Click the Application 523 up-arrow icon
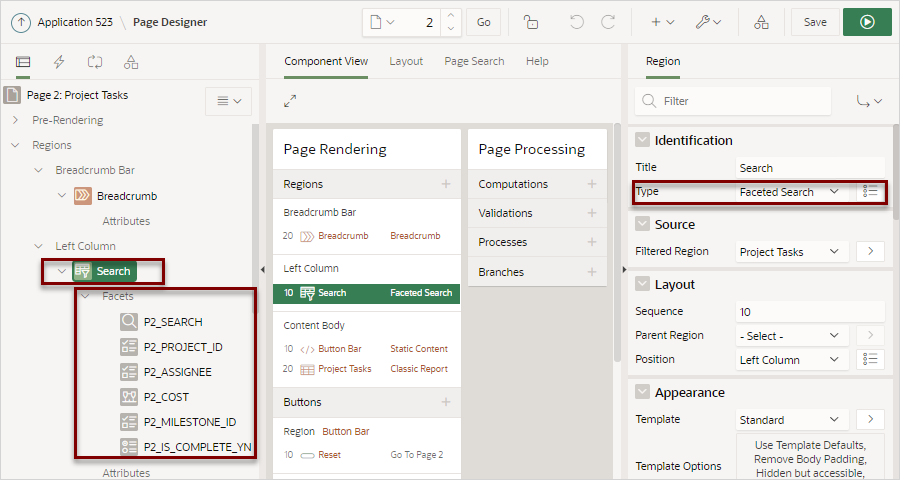 click(x=21, y=22)
